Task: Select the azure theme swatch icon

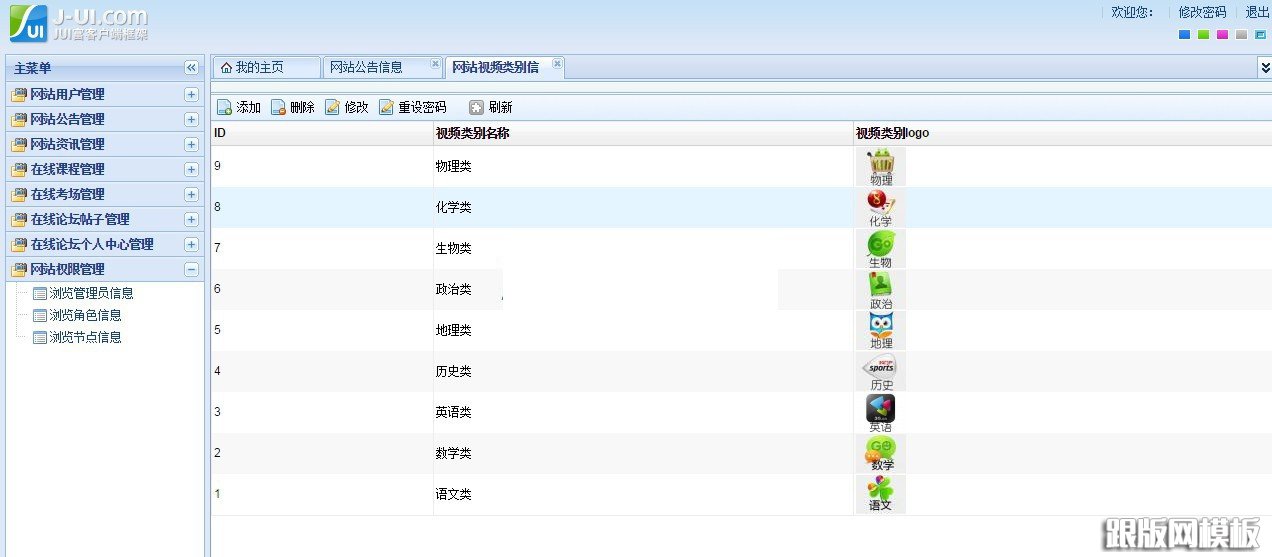Action: pyautogui.click(x=1261, y=35)
